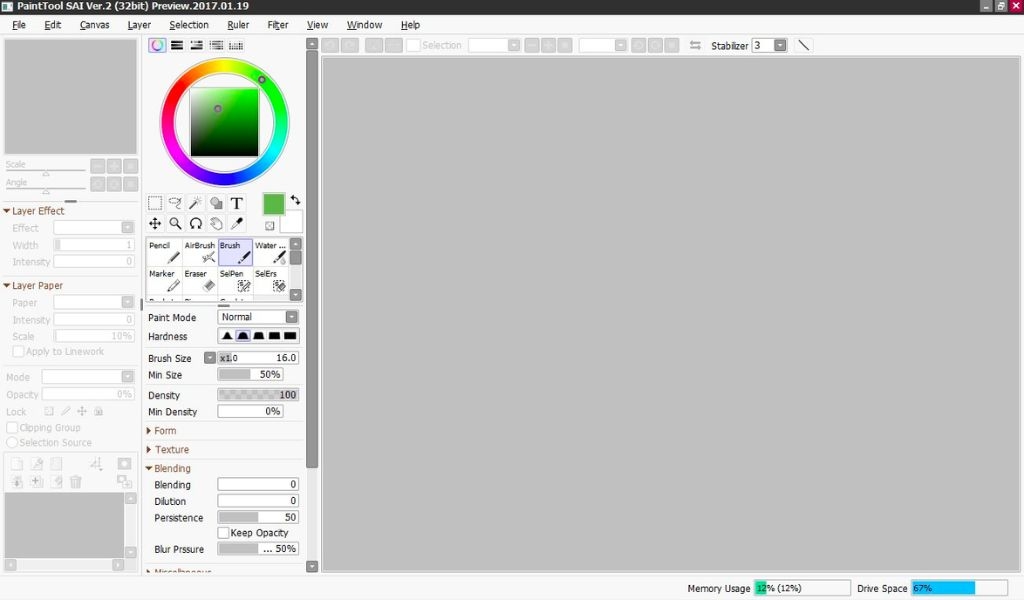This screenshot has height=600, width=1024.
Task: Open the Paint Mode dropdown
Action: click(289, 317)
